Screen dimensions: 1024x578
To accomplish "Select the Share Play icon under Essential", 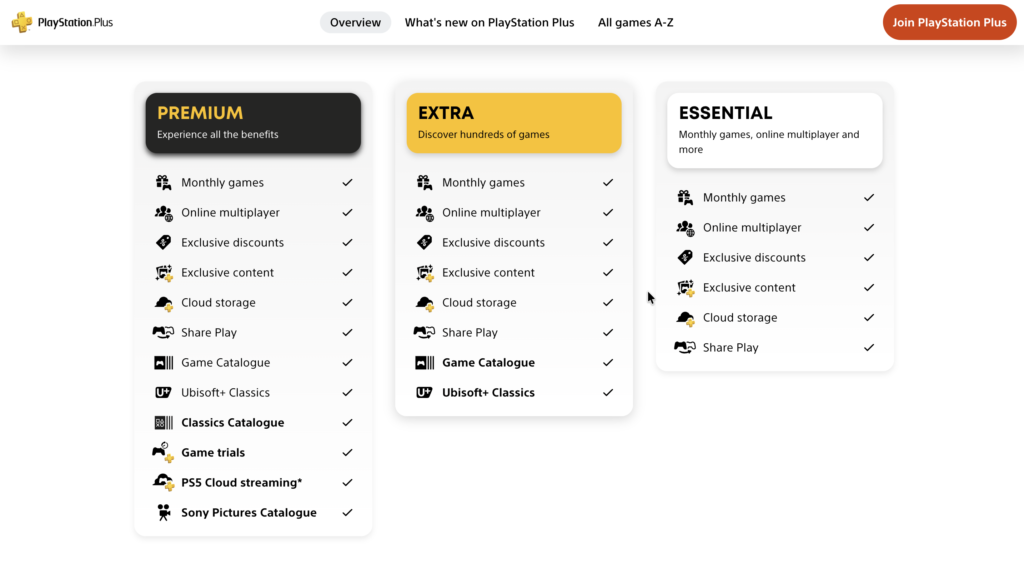I will click(x=686, y=347).
